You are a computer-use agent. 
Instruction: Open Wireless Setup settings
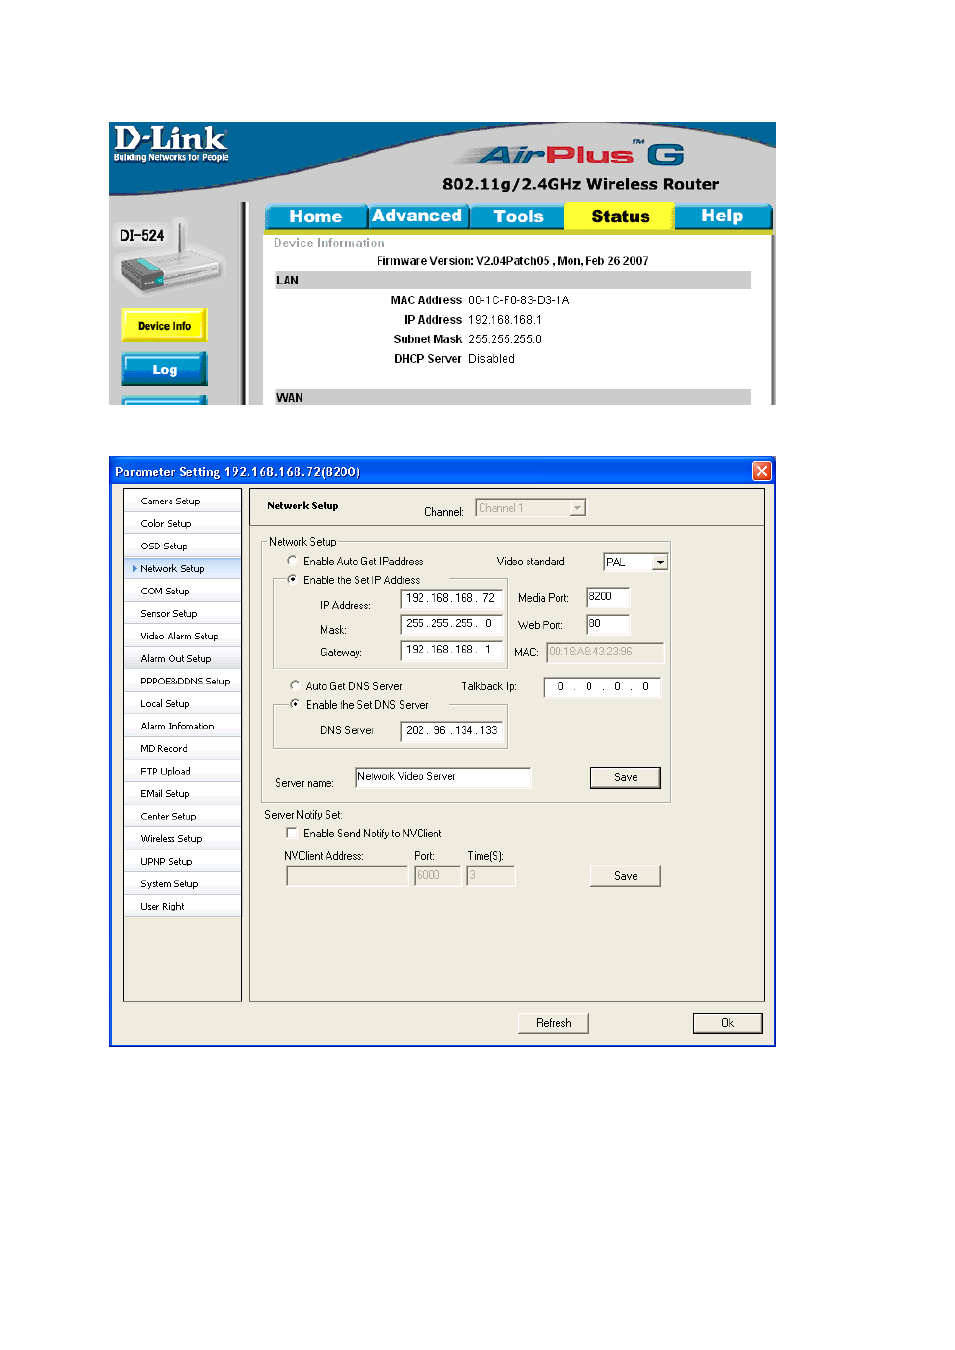pyautogui.click(x=182, y=838)
